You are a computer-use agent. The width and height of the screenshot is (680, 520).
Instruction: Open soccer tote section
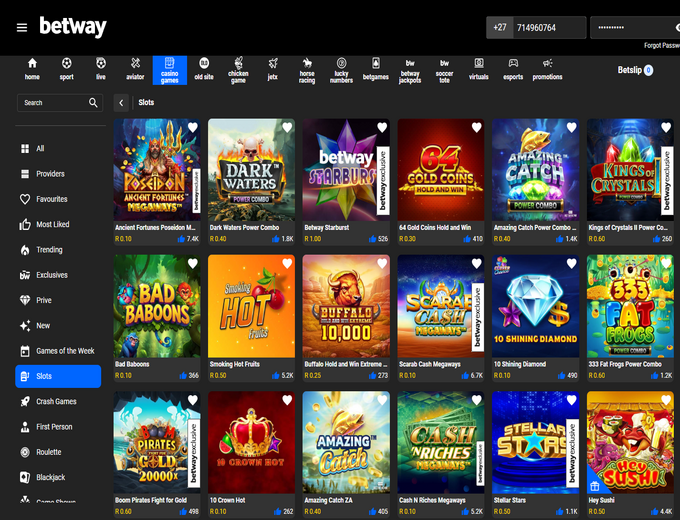[x=445, y=71]
